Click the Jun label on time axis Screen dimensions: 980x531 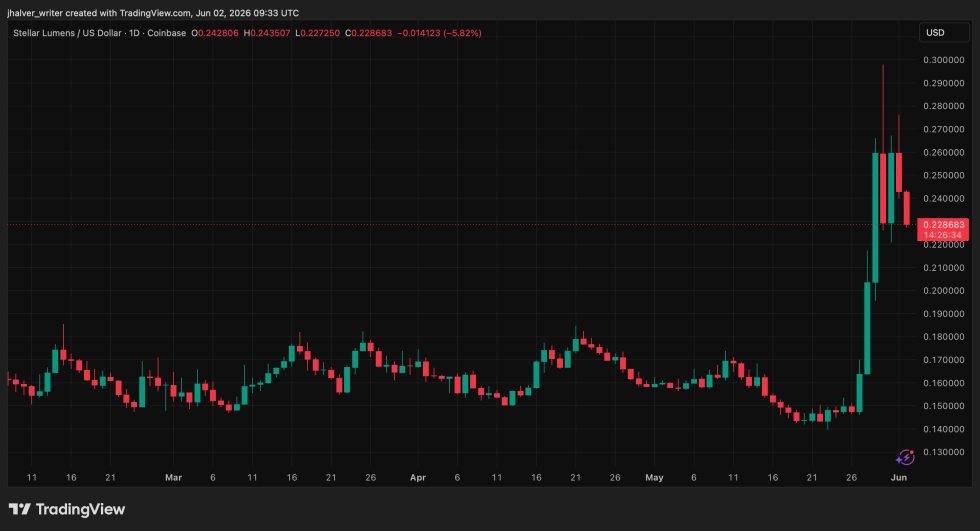(898, 477)
